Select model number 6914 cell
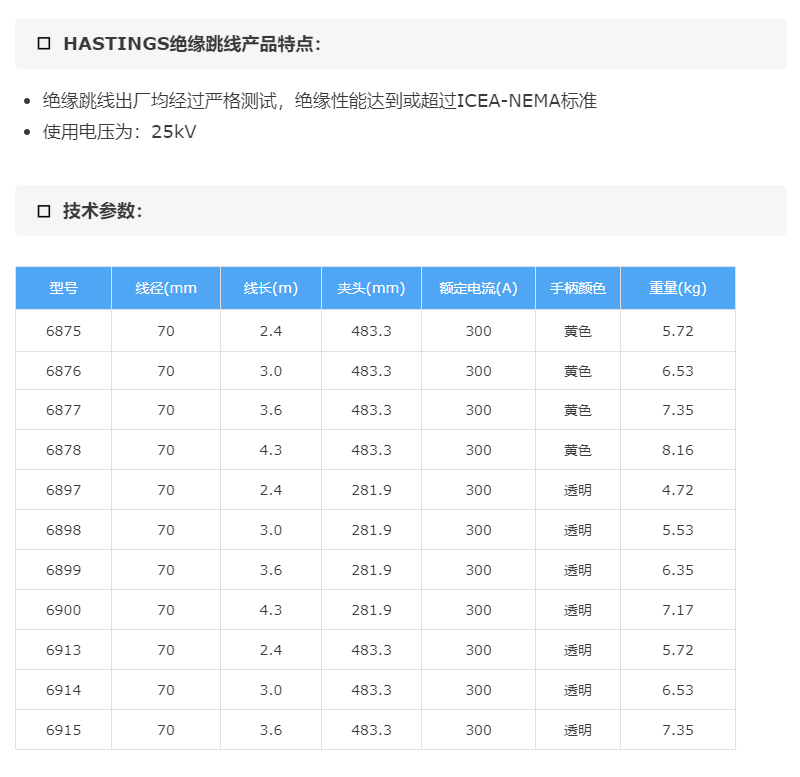Image resolution: width=800 pixels, height=777 pixels. point(63,690)
